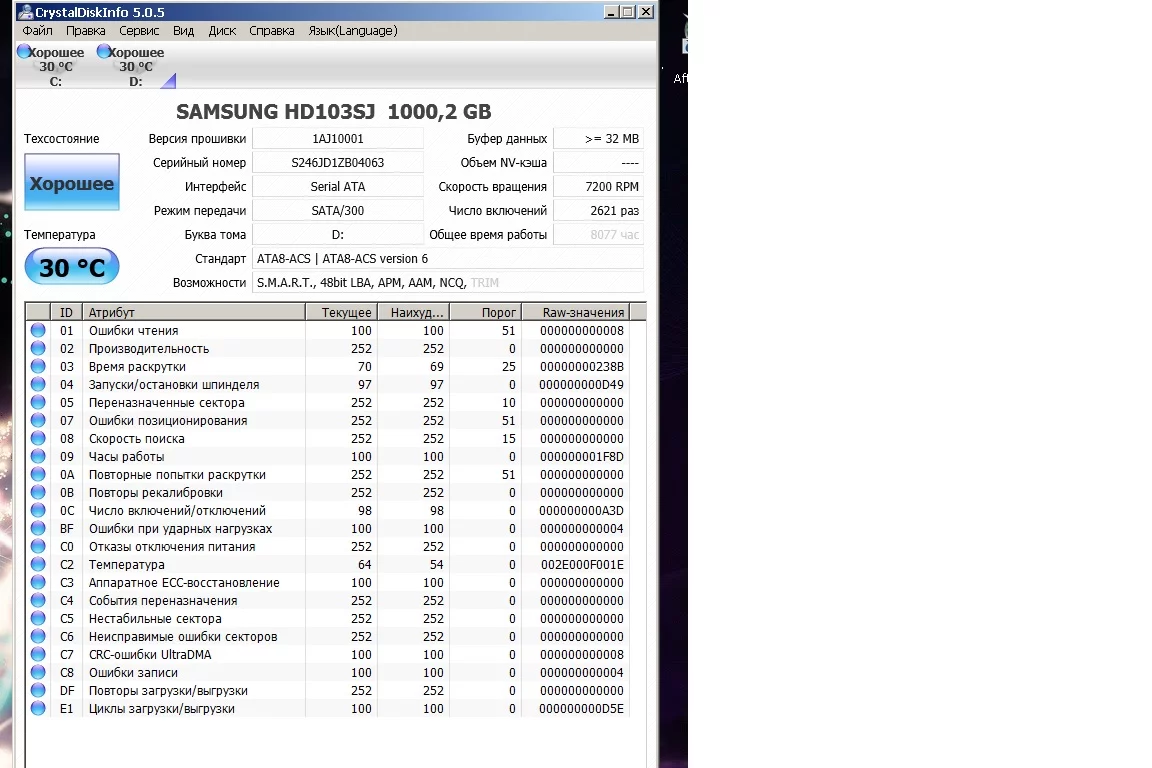Image resolution: width=1152 pixels, height=768 pixels.
Task: Click status circle for Нестабильные сектора
Action: (x=37, y=619)
